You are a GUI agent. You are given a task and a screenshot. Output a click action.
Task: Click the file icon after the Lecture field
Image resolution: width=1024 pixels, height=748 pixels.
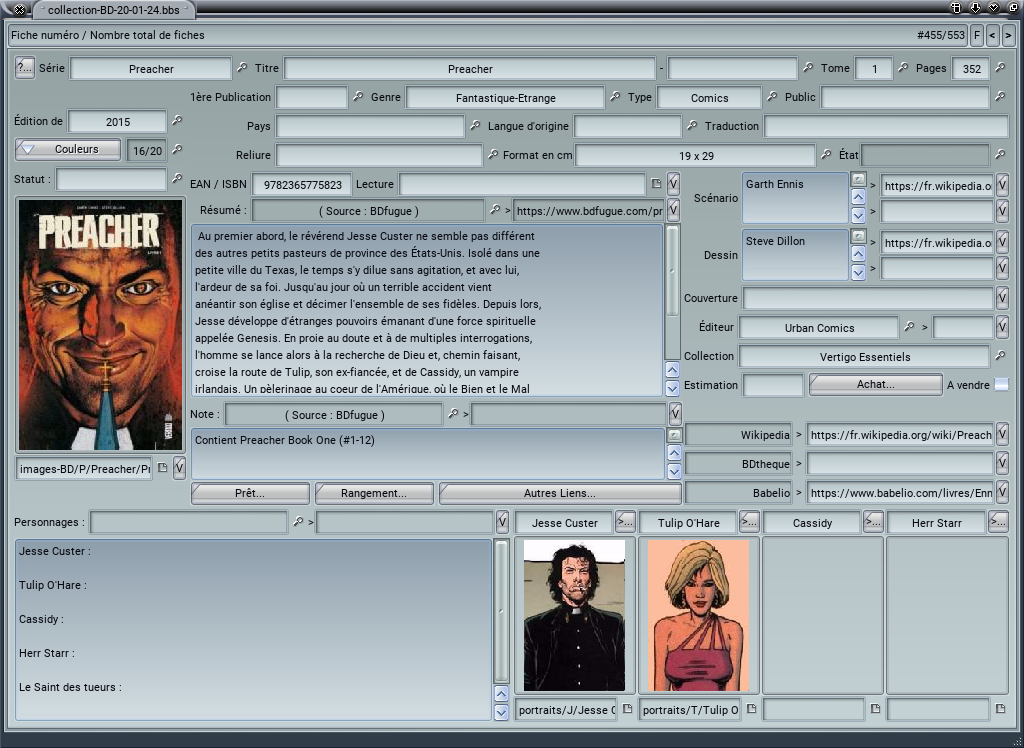click(x=656, y=184)
